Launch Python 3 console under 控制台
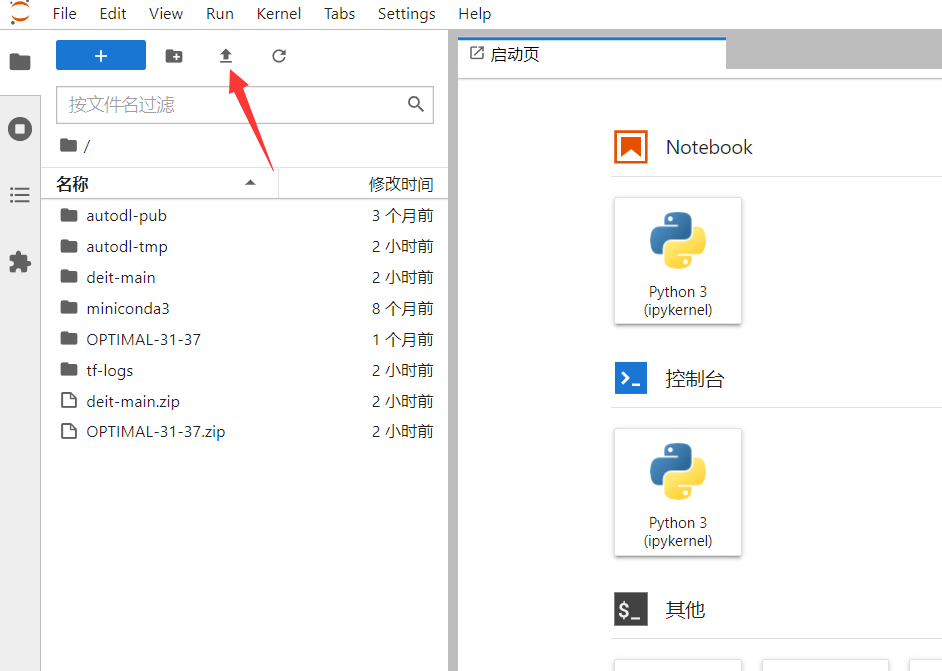942x671 pixels. (677, 491)
